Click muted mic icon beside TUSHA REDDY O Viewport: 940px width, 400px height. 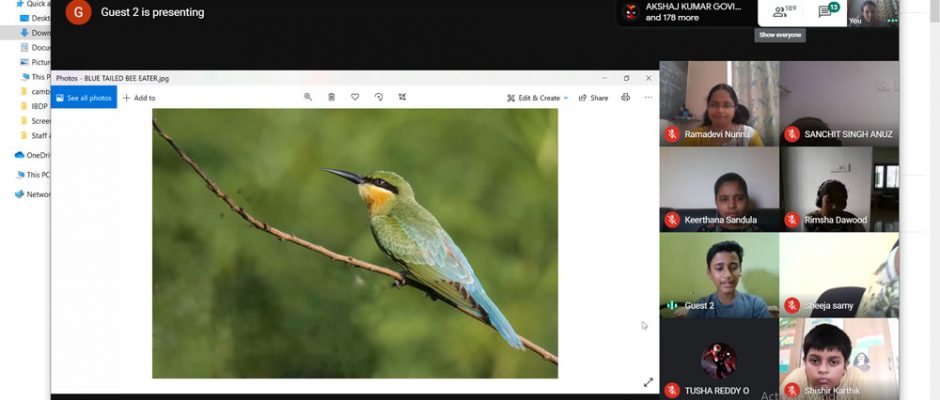pyautogui.click(x=672, y=390)
